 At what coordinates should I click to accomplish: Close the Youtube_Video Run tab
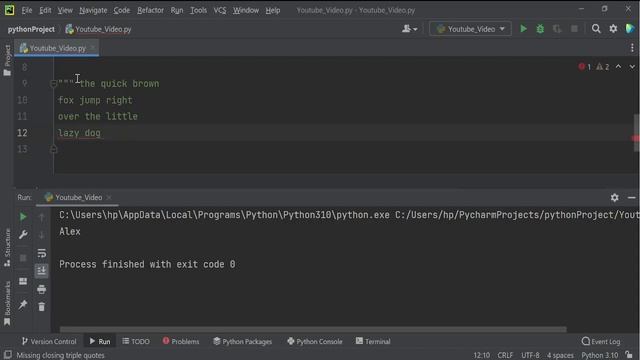(109, 198)
